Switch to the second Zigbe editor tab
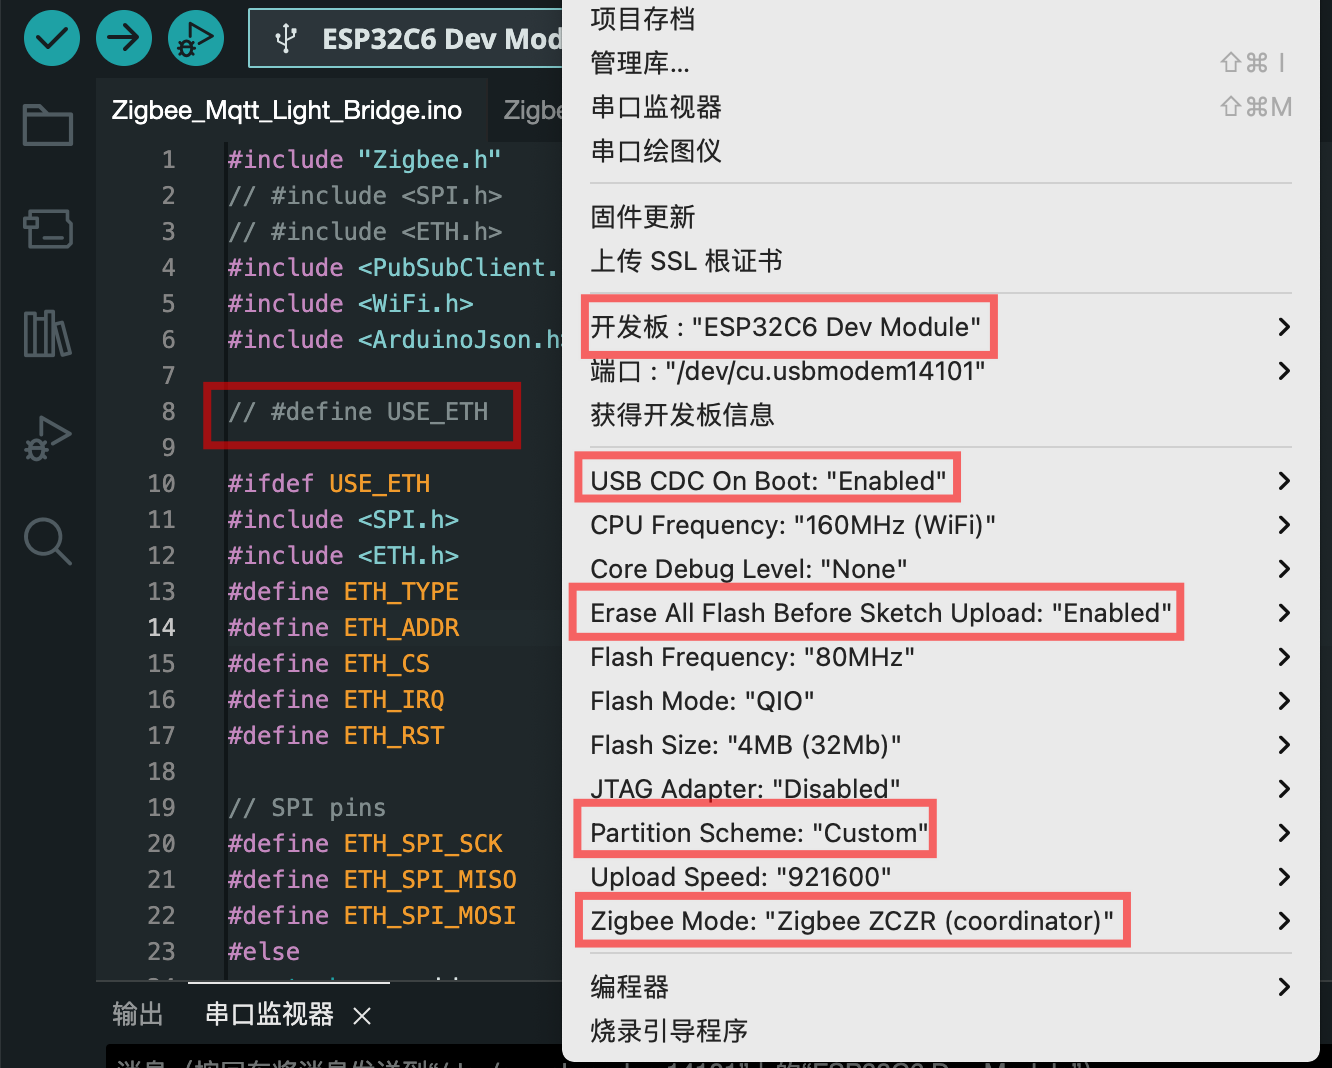The width and height of the screenshot is (1332, 1068). coord(530,110)
